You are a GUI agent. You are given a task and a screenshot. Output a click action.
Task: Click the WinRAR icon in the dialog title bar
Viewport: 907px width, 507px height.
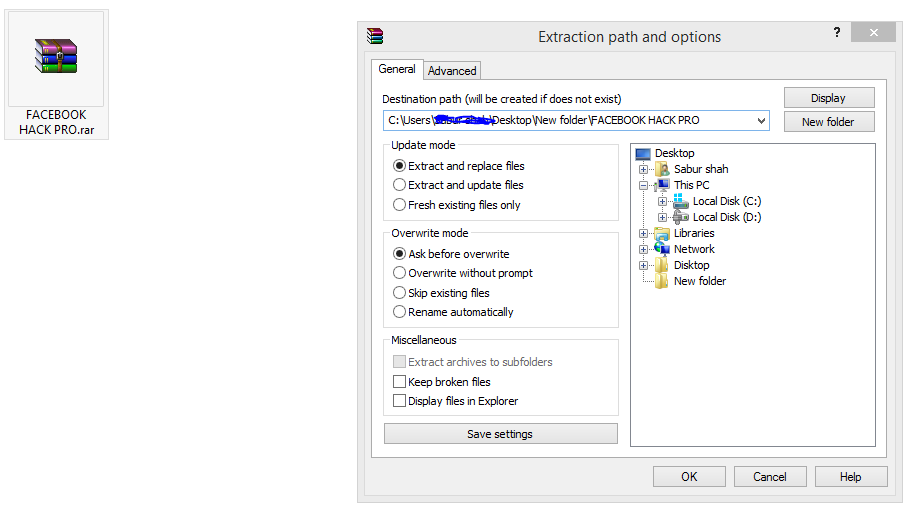375,36
